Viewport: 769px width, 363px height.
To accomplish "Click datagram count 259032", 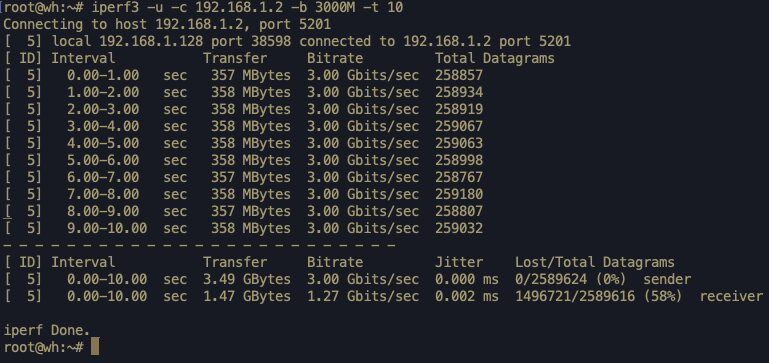I will 459,228.
